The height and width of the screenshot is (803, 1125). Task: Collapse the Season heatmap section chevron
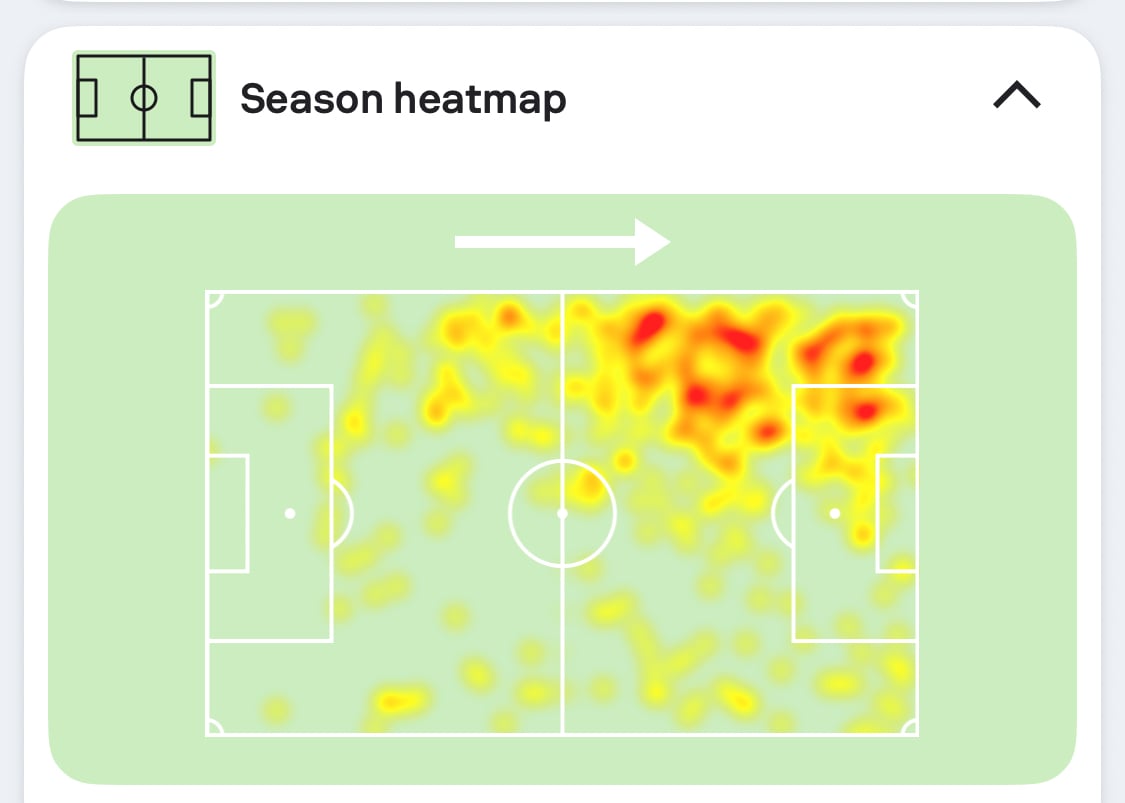point(1017,95)
